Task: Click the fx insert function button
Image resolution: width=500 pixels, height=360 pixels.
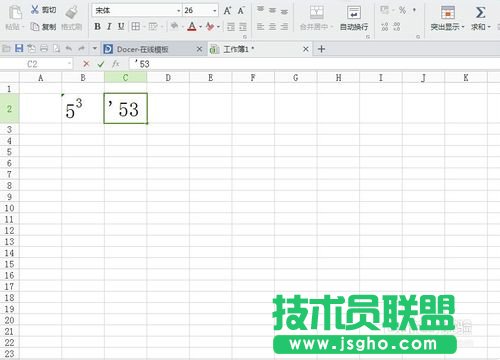Action: coord(116,64)
